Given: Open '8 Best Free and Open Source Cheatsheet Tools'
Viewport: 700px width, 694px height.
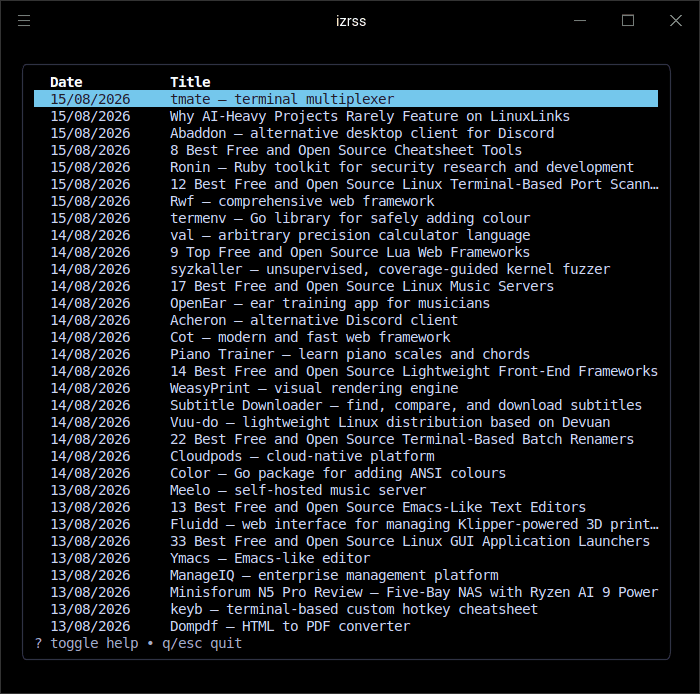Looking at the screenshot, I should tap(346, 150).
